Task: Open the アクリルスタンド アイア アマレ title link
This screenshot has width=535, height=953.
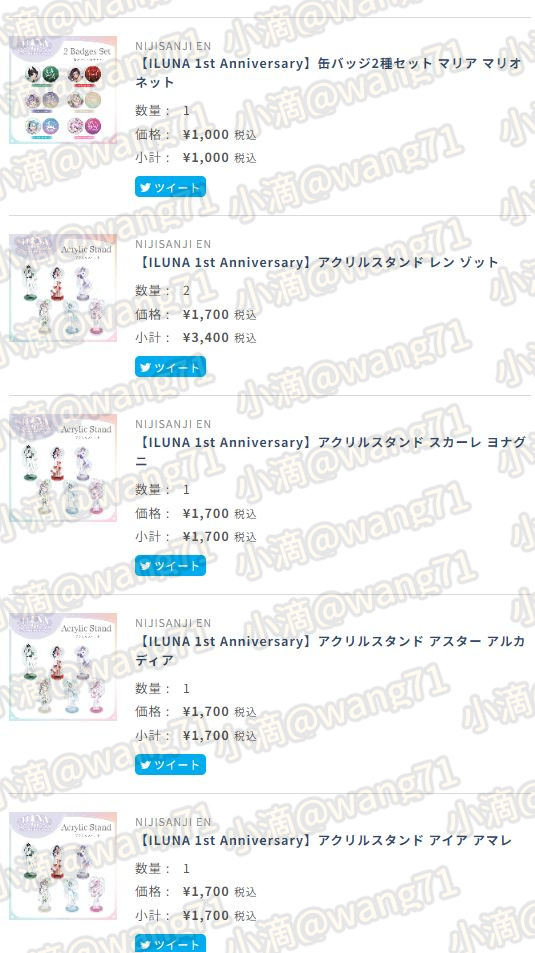Action: click(x=323, y=841)
